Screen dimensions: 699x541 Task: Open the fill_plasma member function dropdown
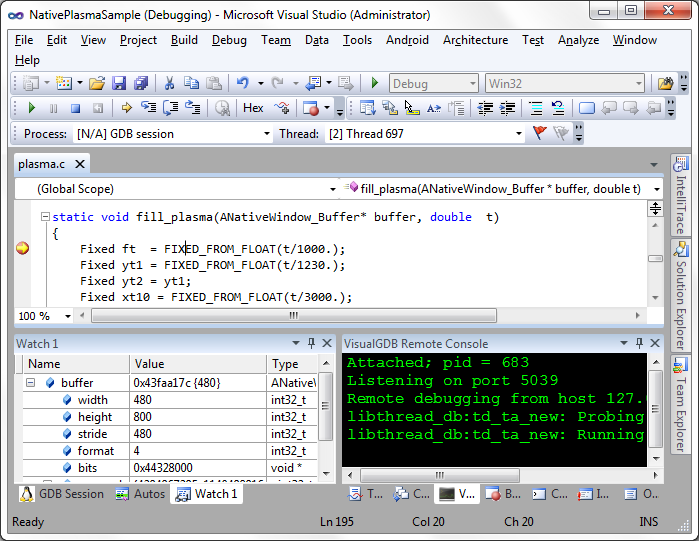[502, 189]
